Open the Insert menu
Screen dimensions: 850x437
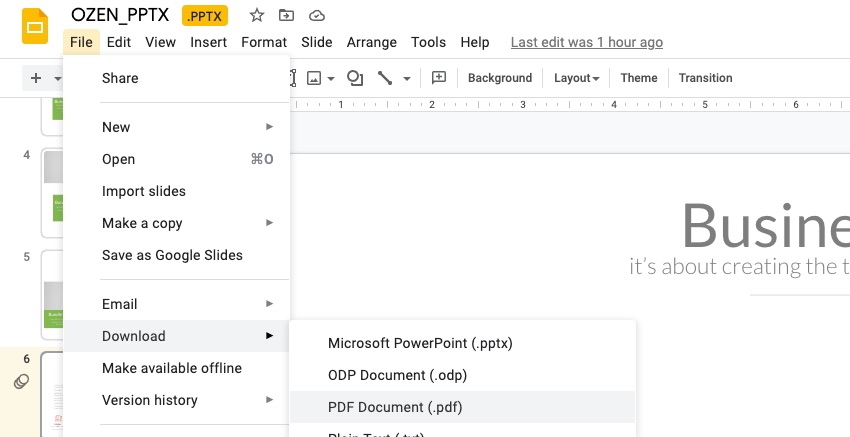pos(209,42)
